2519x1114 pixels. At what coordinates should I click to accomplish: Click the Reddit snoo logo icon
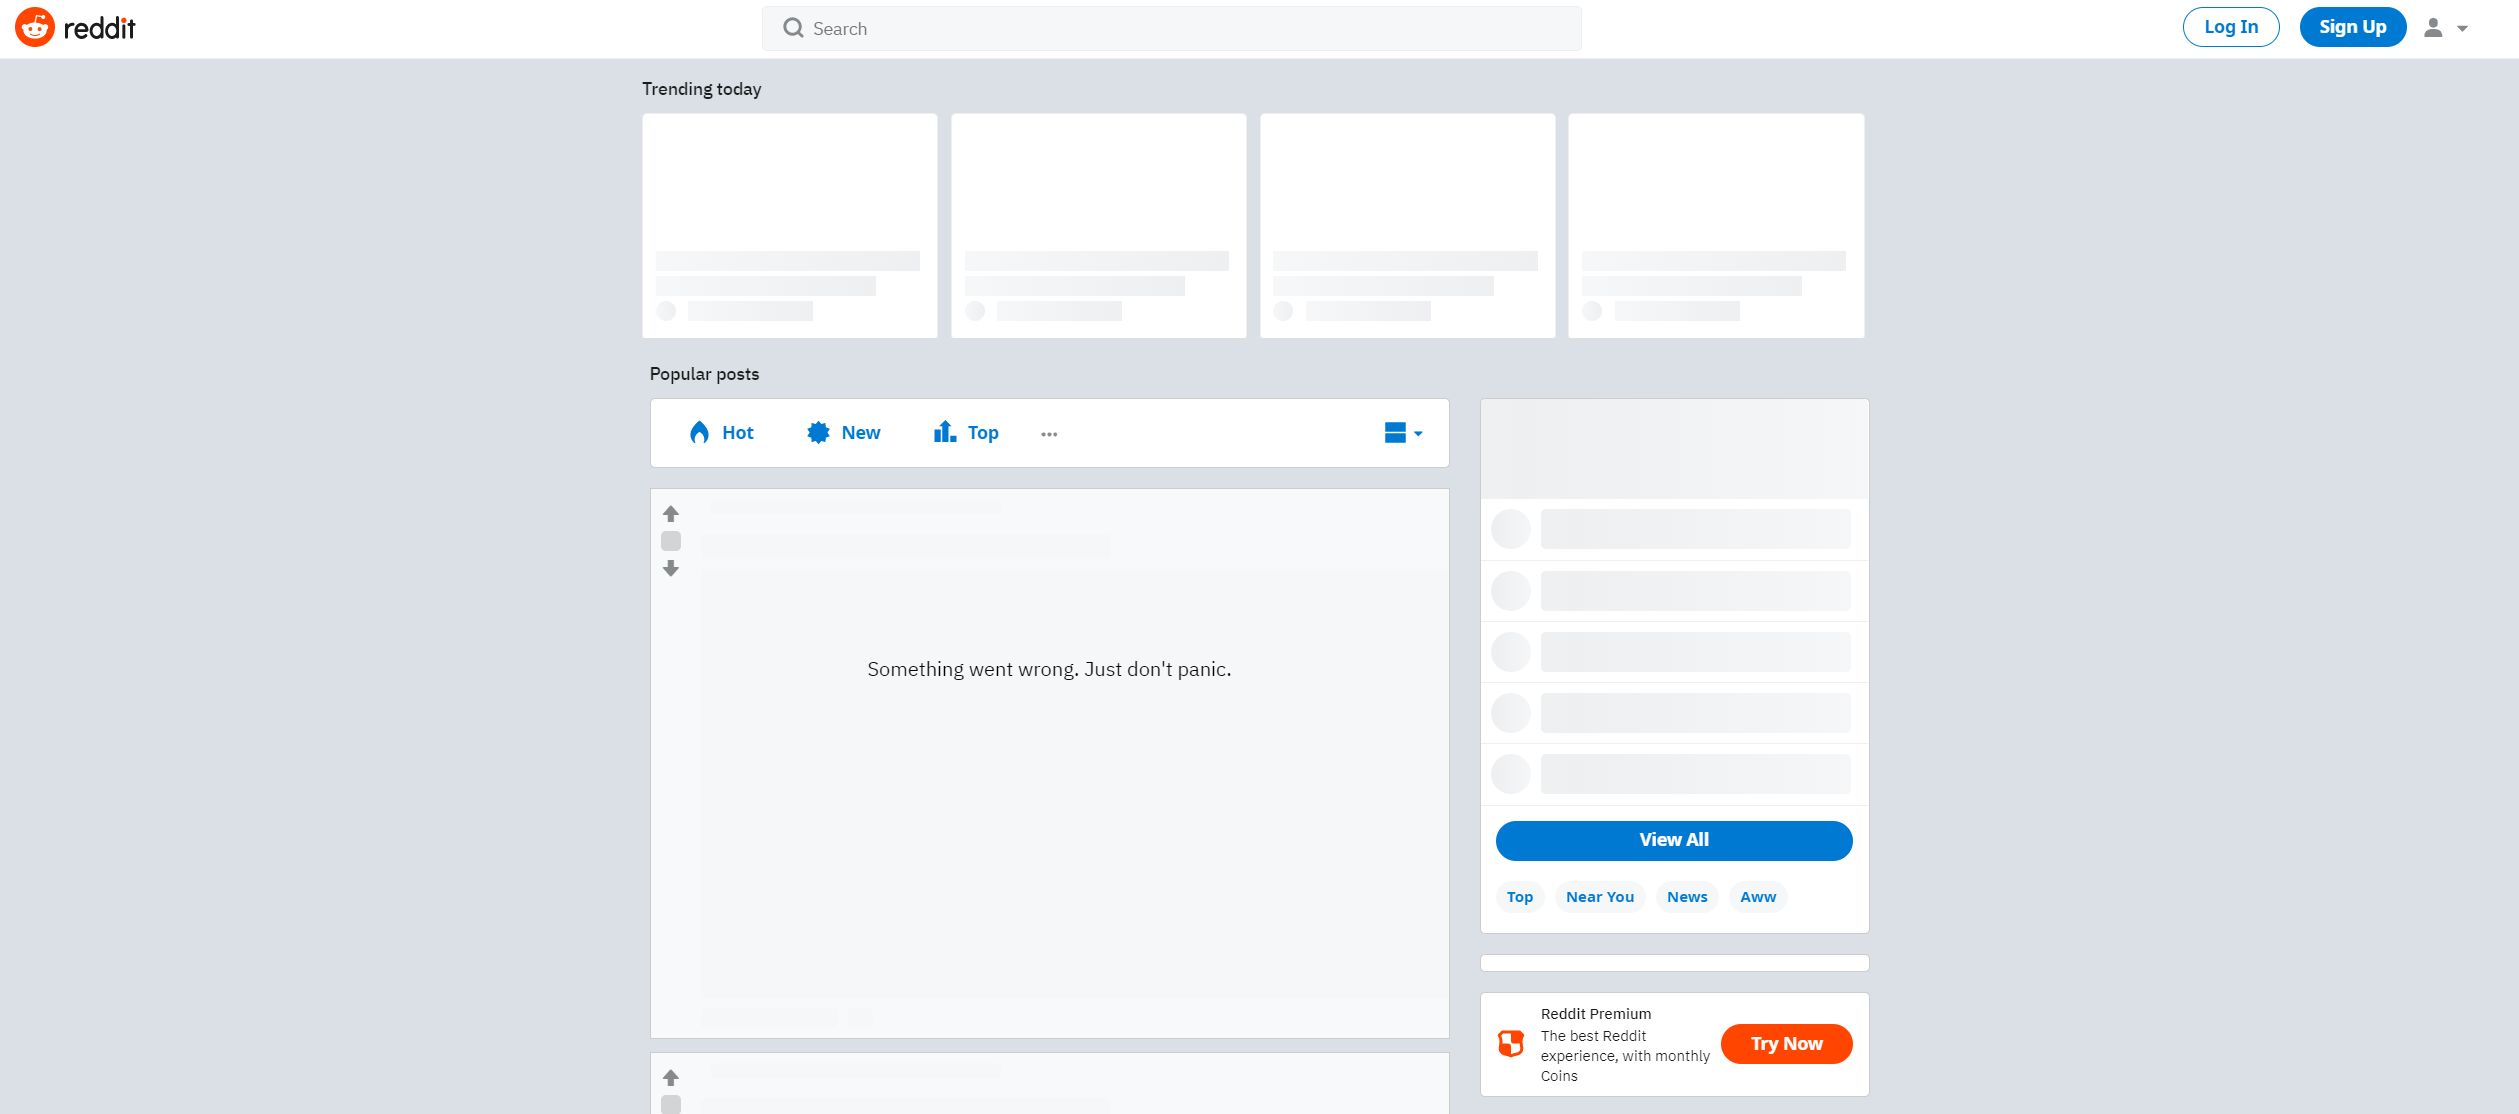(34, 28)
